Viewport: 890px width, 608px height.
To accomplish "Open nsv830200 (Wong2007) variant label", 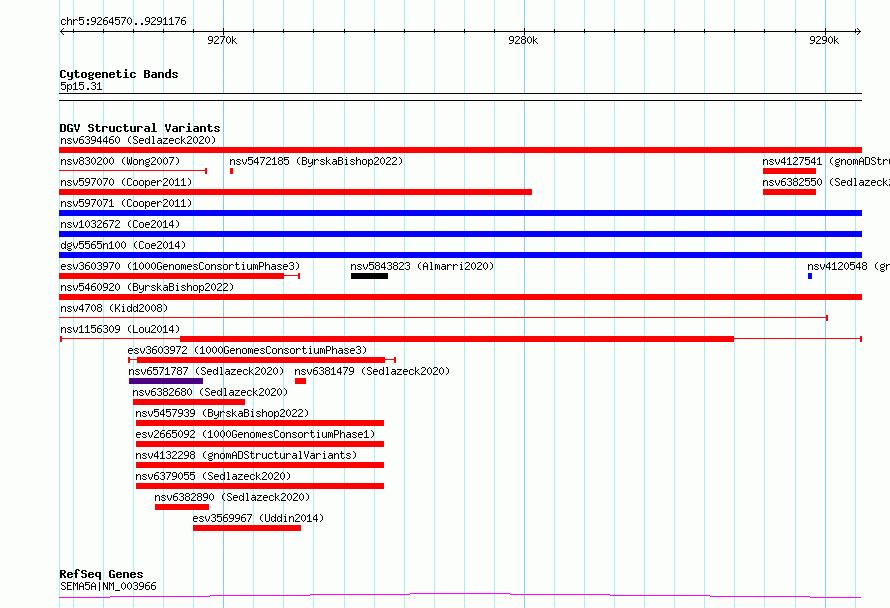I will 120,161.
